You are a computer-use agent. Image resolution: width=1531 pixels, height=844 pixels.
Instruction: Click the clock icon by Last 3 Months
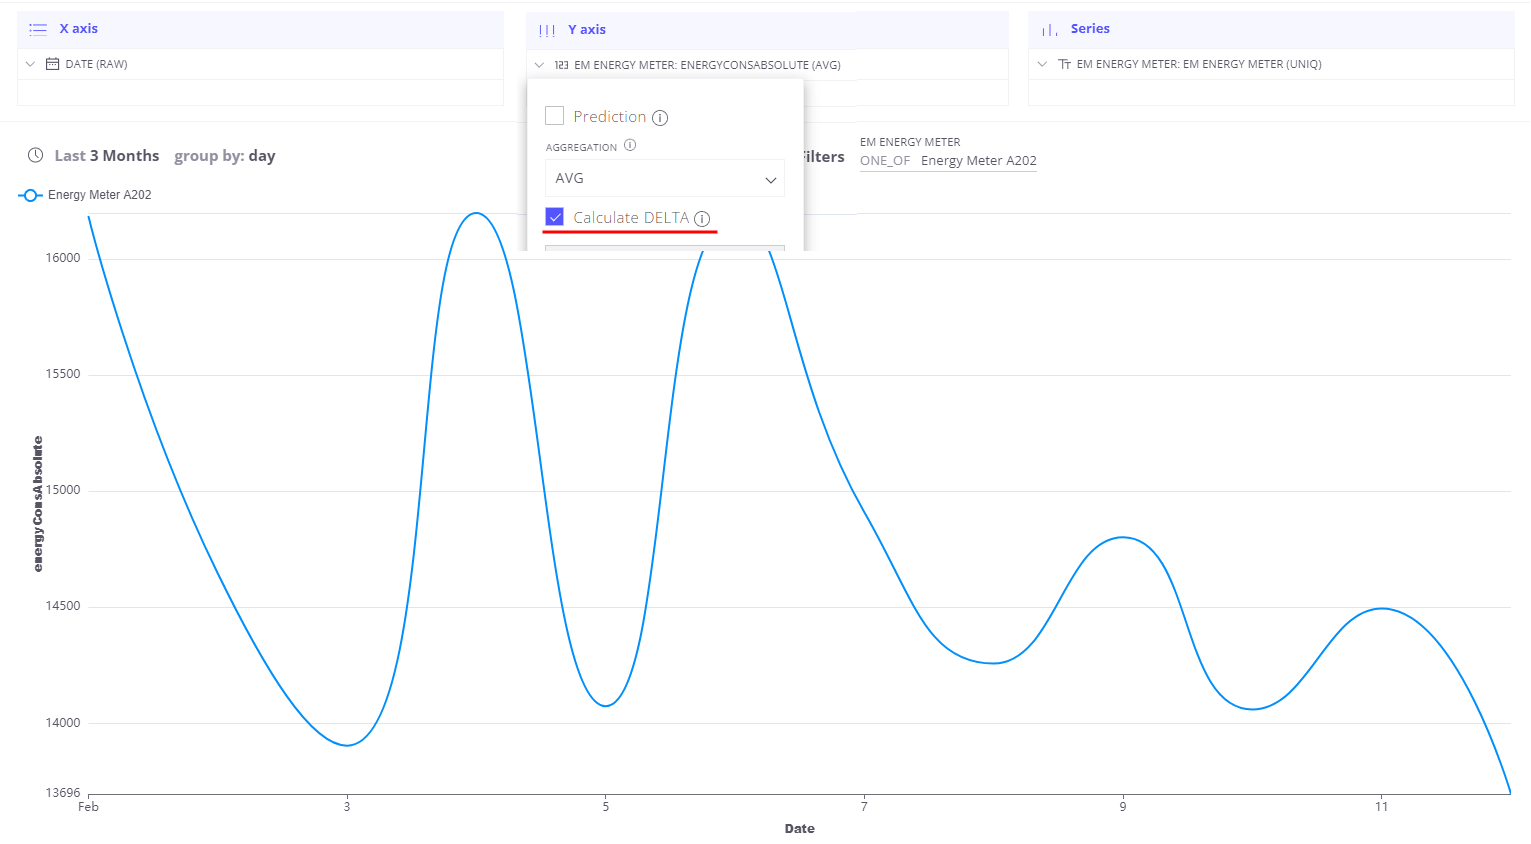[35, 155]
